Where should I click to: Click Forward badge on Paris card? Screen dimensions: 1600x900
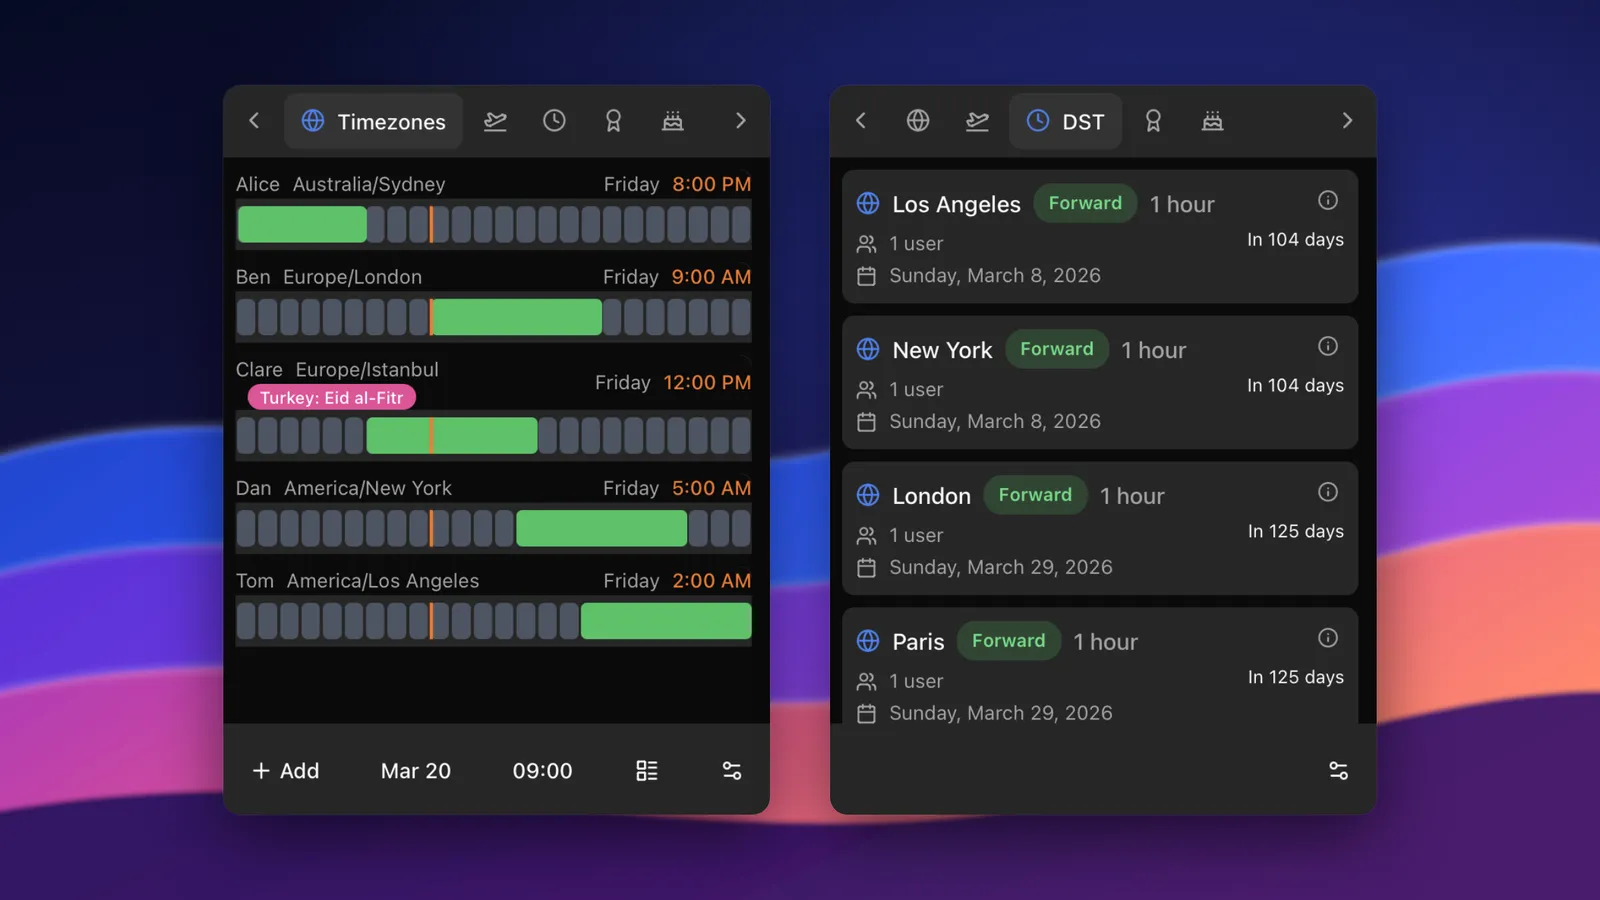[x=1008, y=641]
